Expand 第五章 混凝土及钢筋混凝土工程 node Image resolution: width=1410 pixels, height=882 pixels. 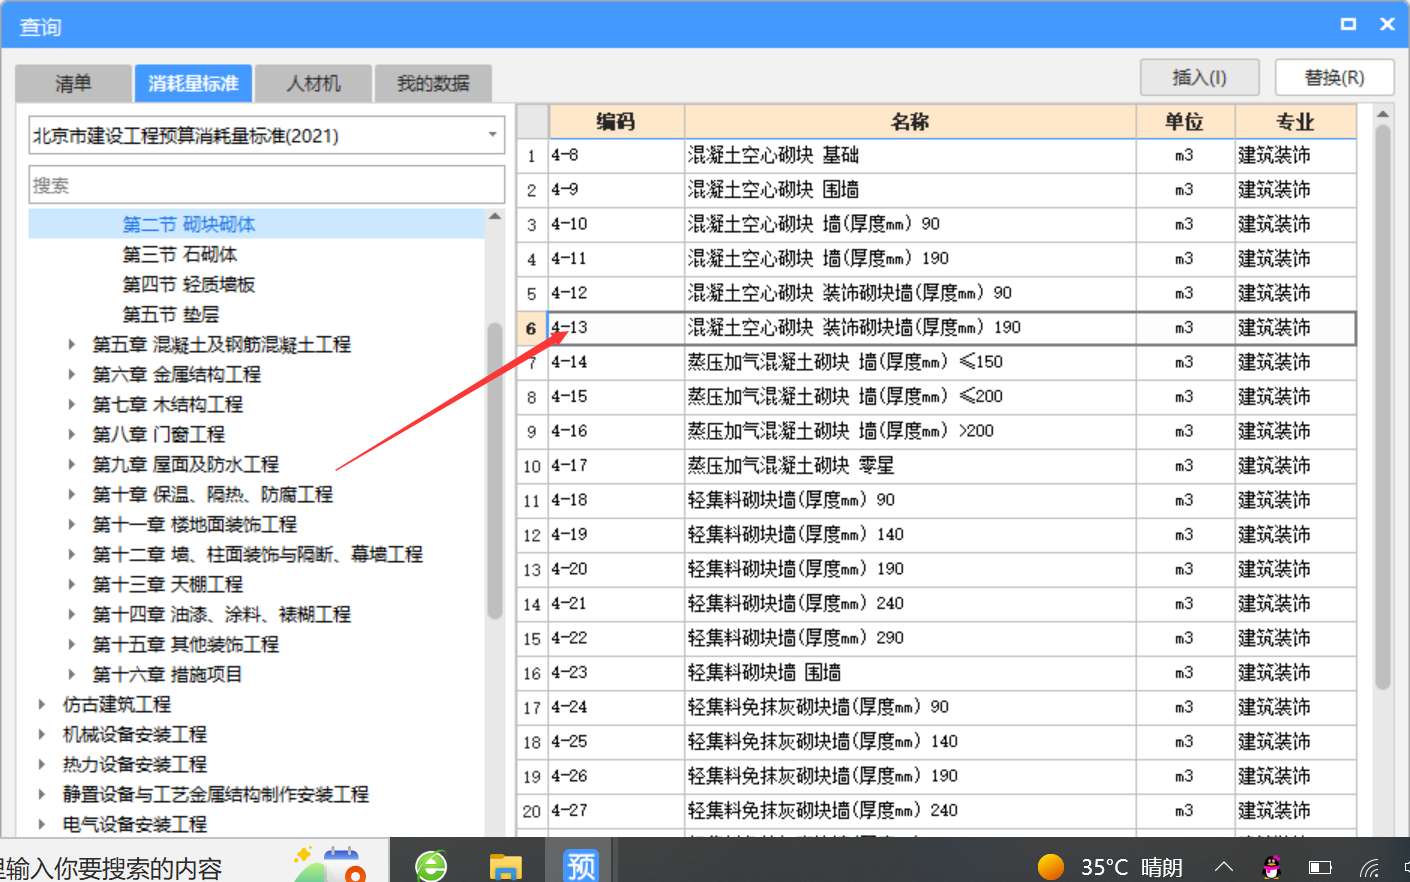click(71, 344)
